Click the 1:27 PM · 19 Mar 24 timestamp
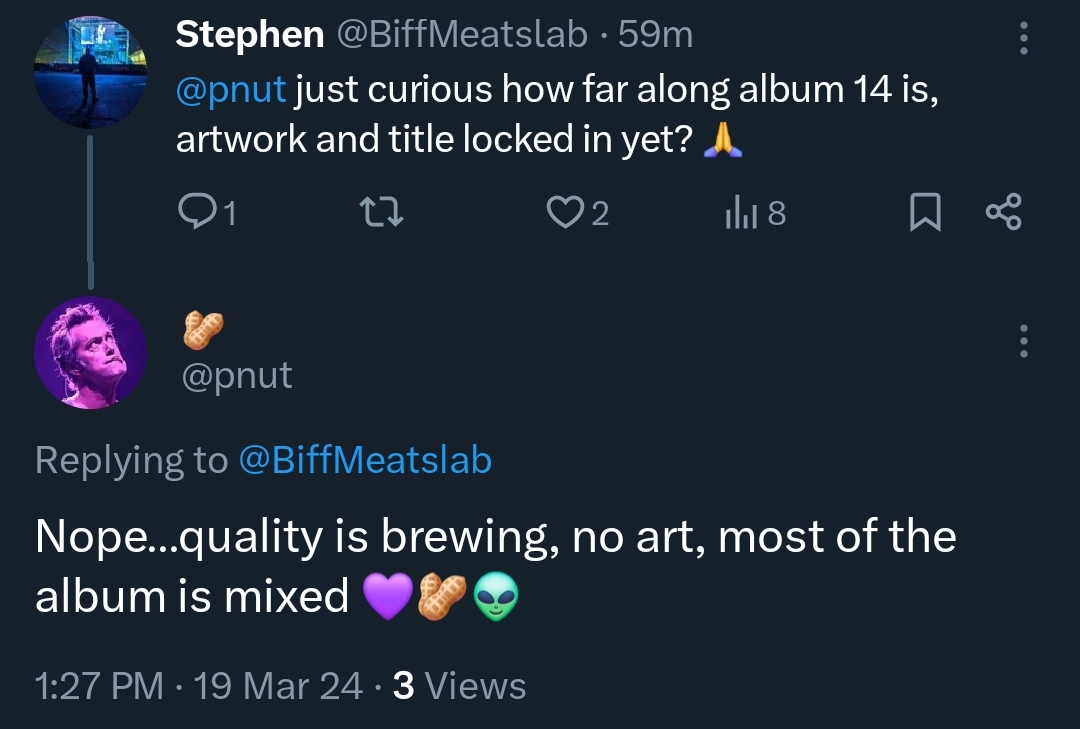This screenshot has height=729, width=1080. (x=198, y=686)
